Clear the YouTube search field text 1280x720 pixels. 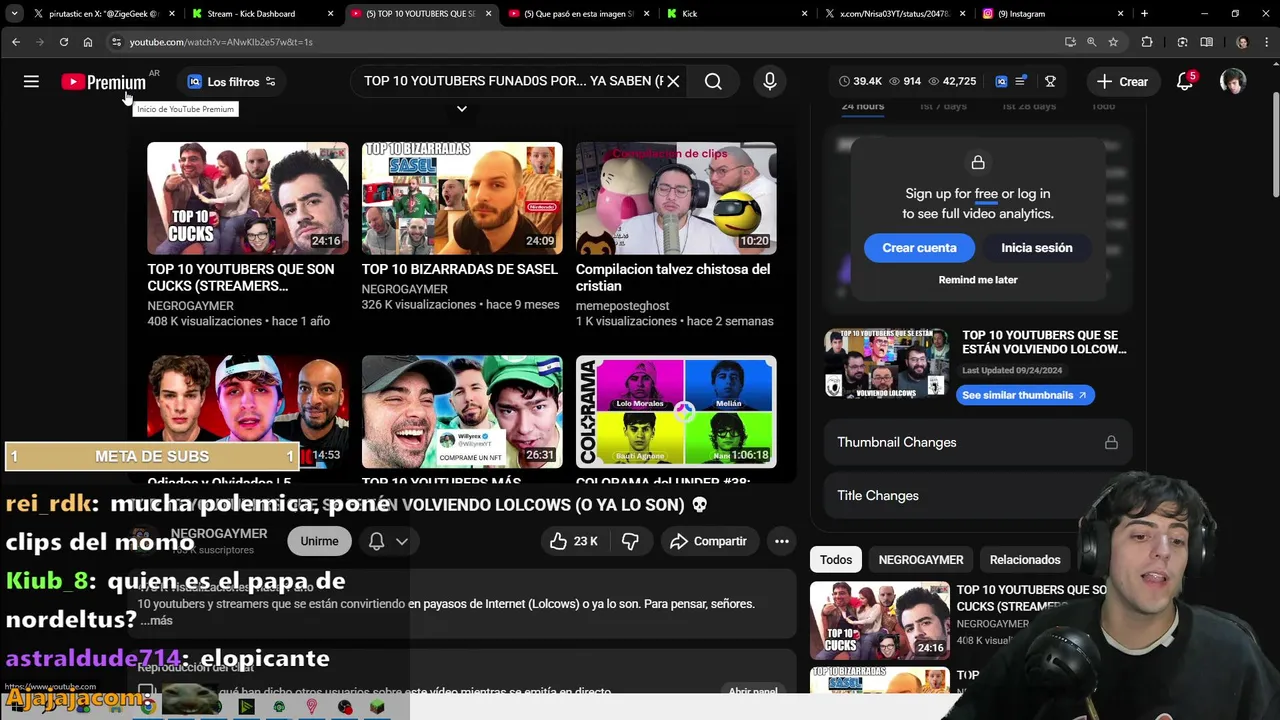click(673, 81)
